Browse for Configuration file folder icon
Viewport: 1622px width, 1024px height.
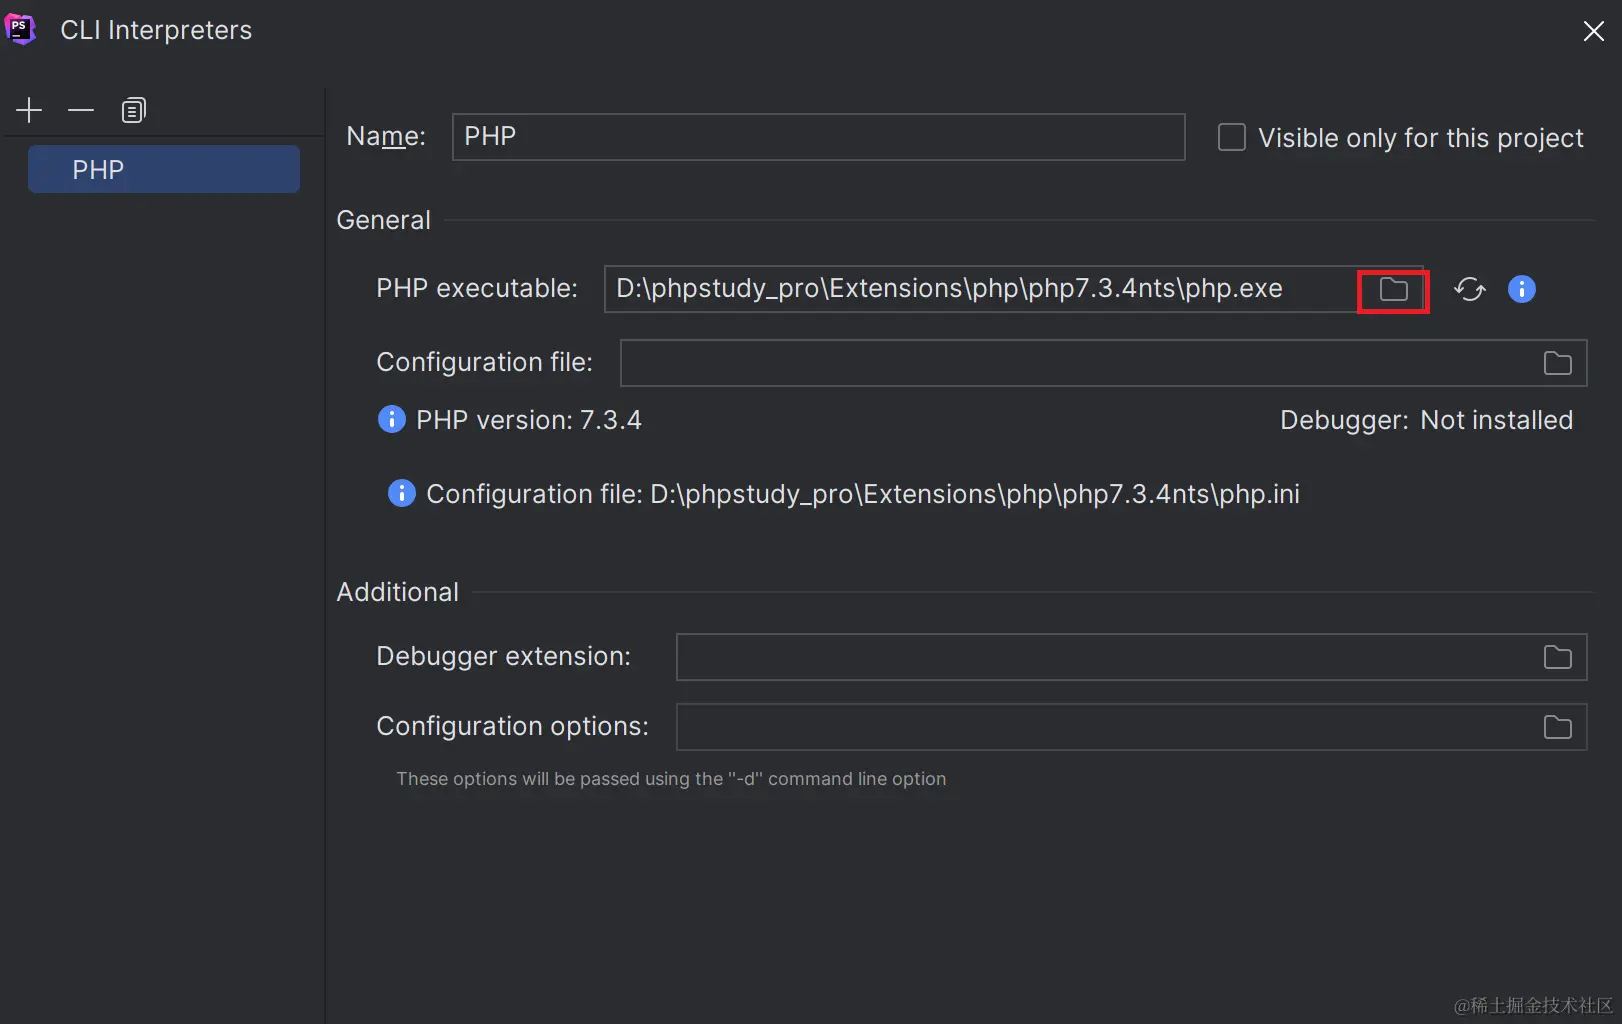[x=1557, y=364]
